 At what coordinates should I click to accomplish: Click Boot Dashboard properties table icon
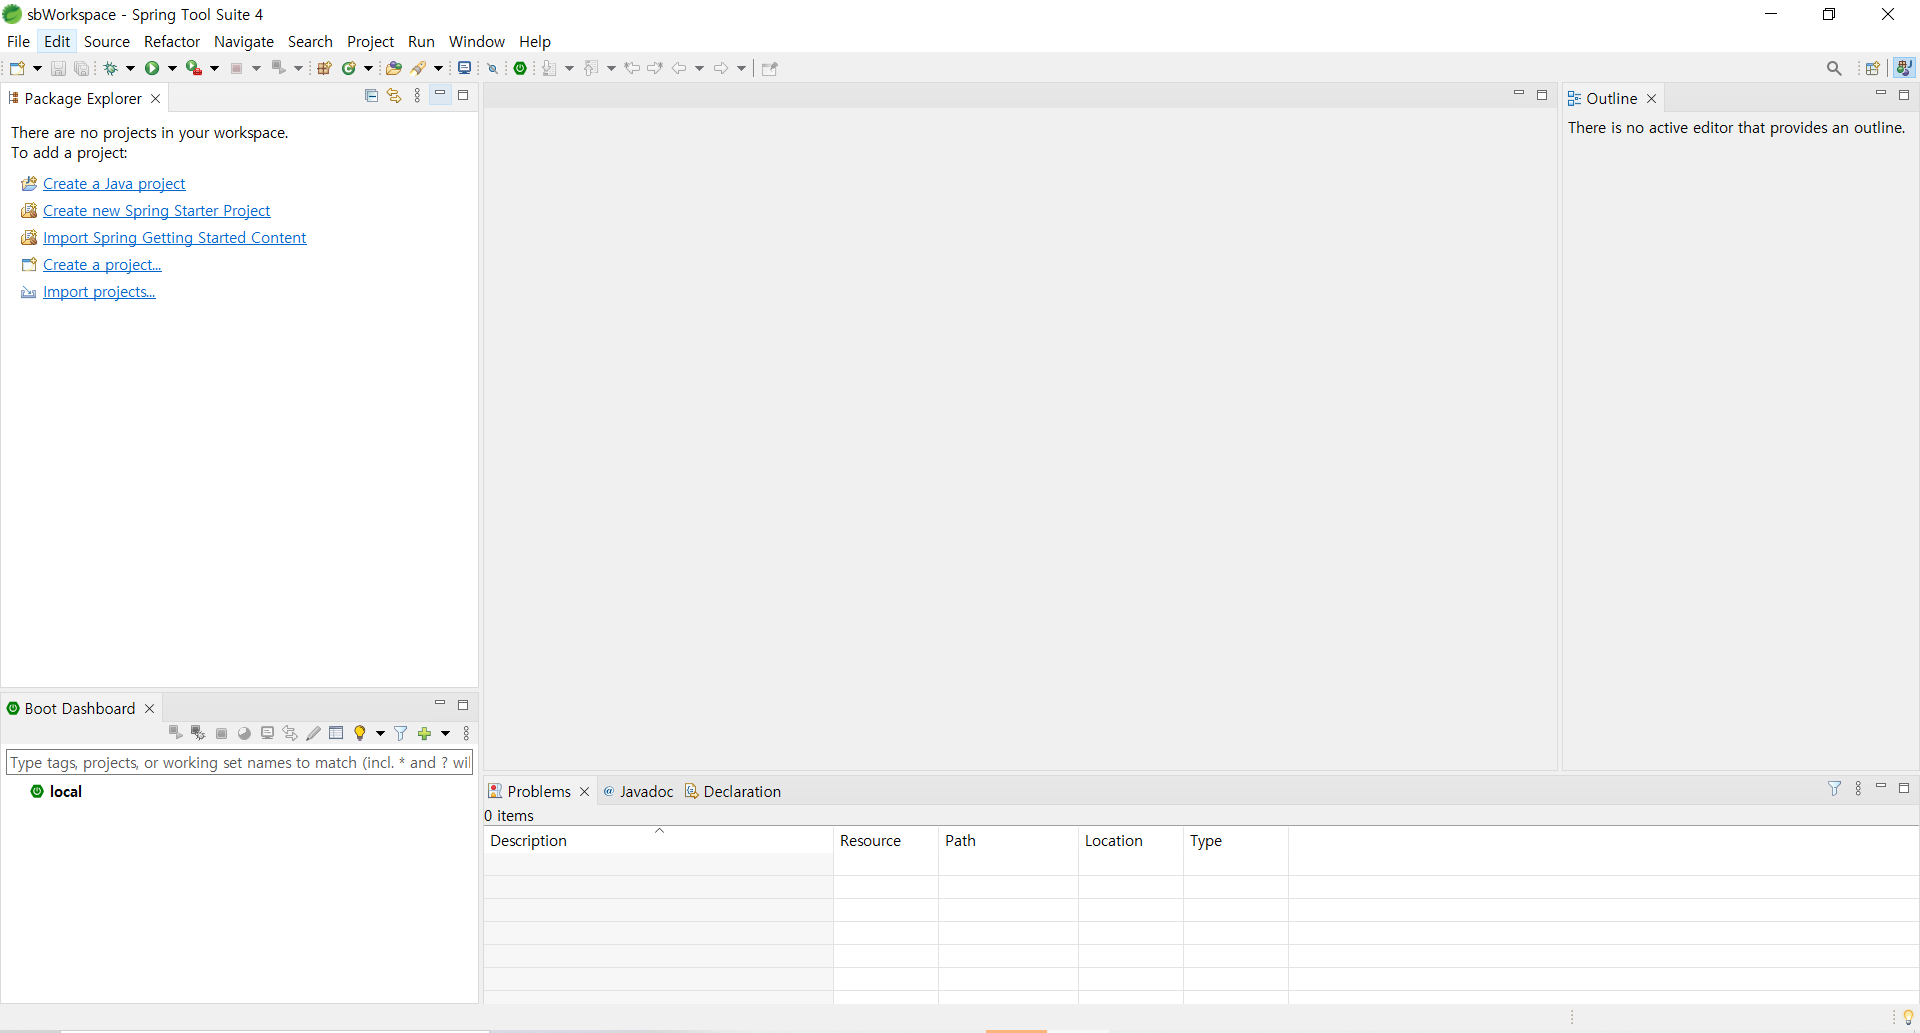point(336,733)
